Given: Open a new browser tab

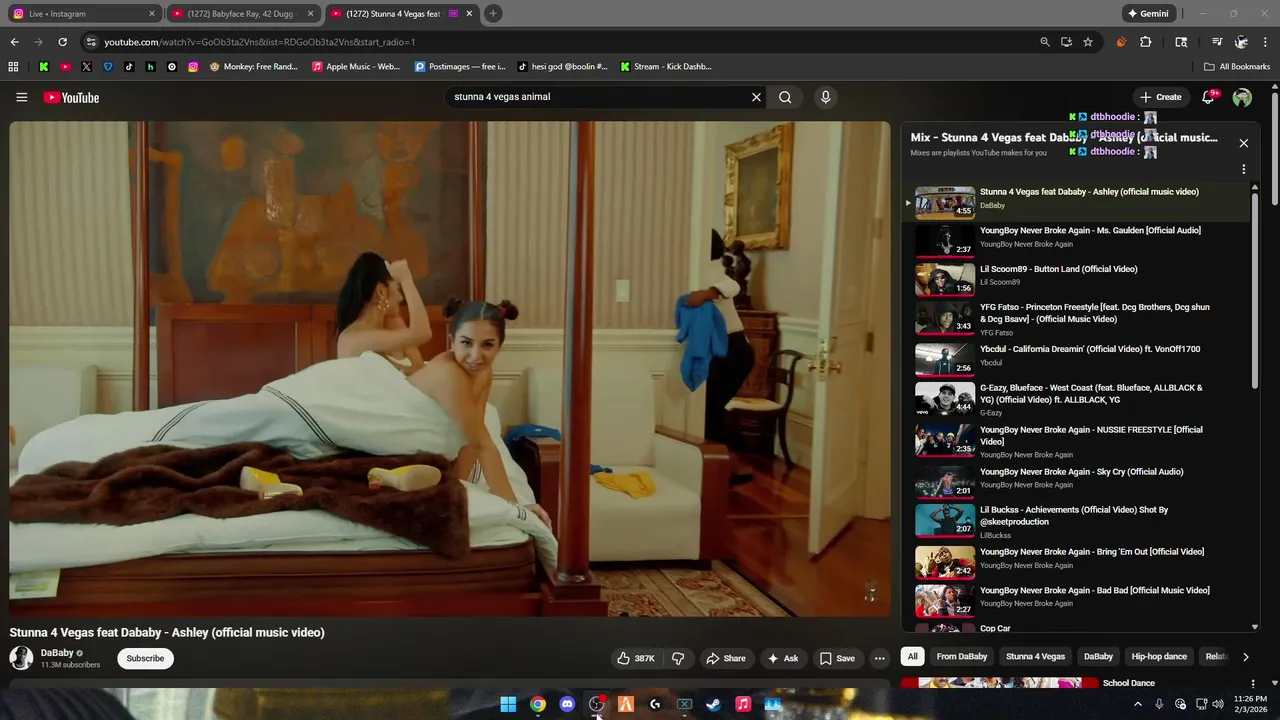Looking at the screenshot, I should [493, 14].
